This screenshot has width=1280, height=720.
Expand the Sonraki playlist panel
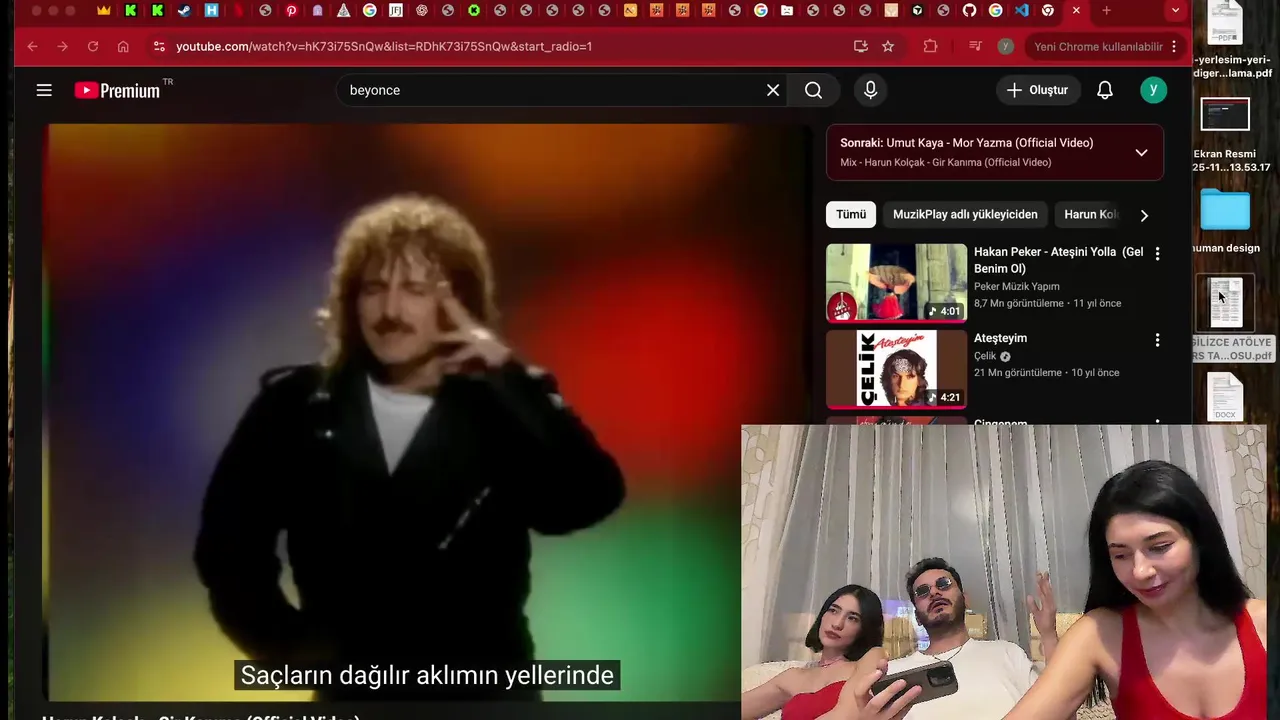click(1141, 152)
